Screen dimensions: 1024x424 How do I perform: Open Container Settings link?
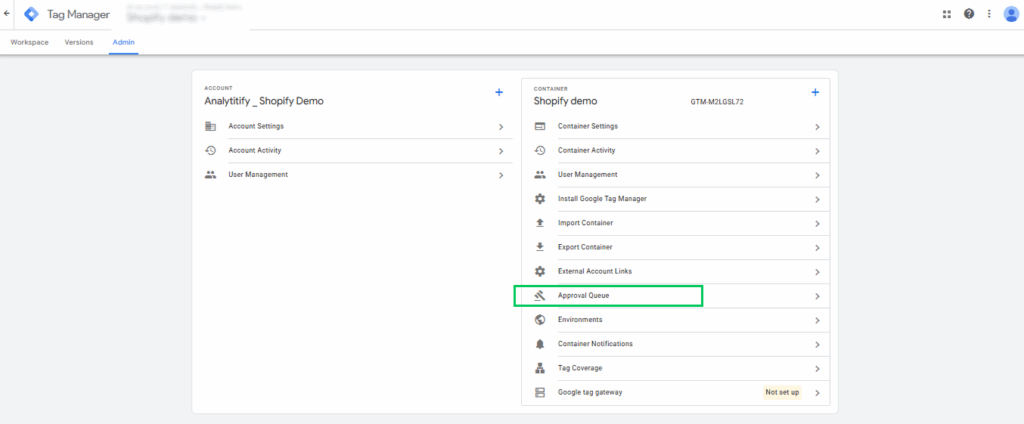point(588,126)
